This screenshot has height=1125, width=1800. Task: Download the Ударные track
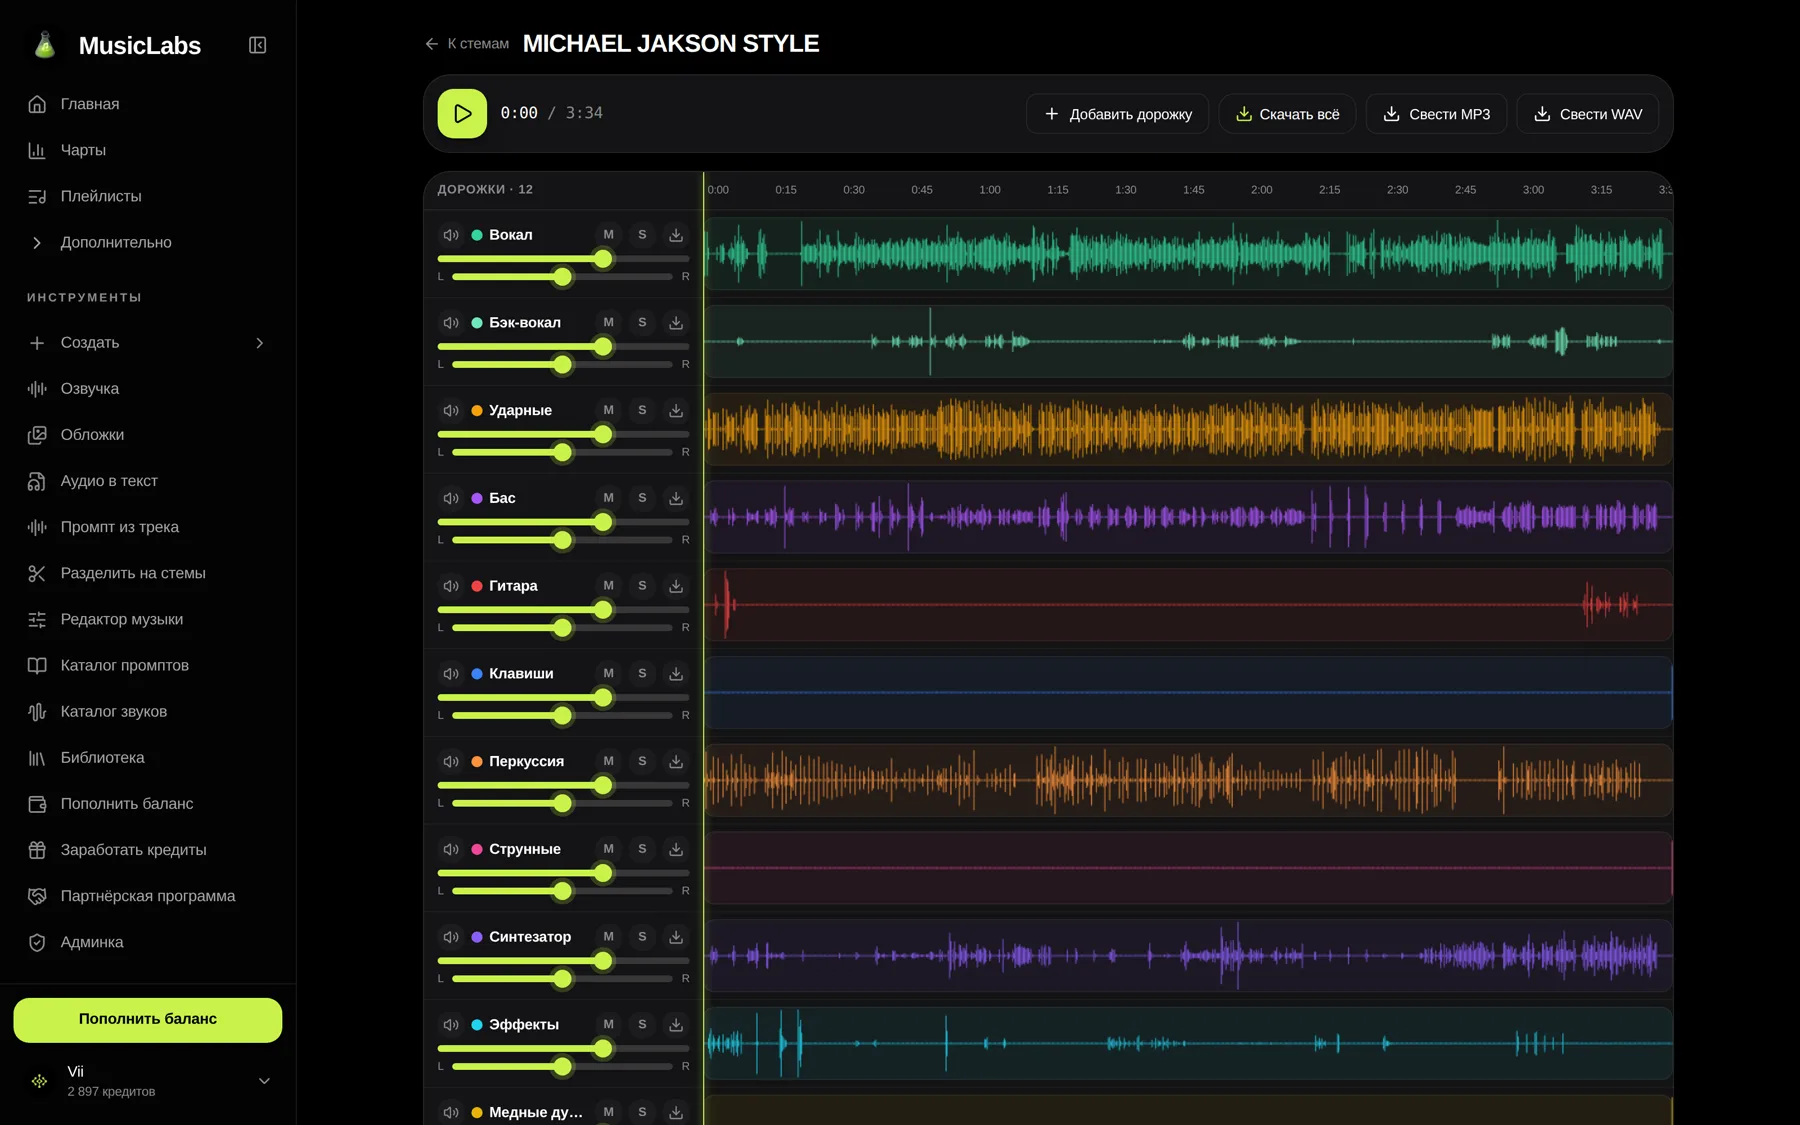676,410
